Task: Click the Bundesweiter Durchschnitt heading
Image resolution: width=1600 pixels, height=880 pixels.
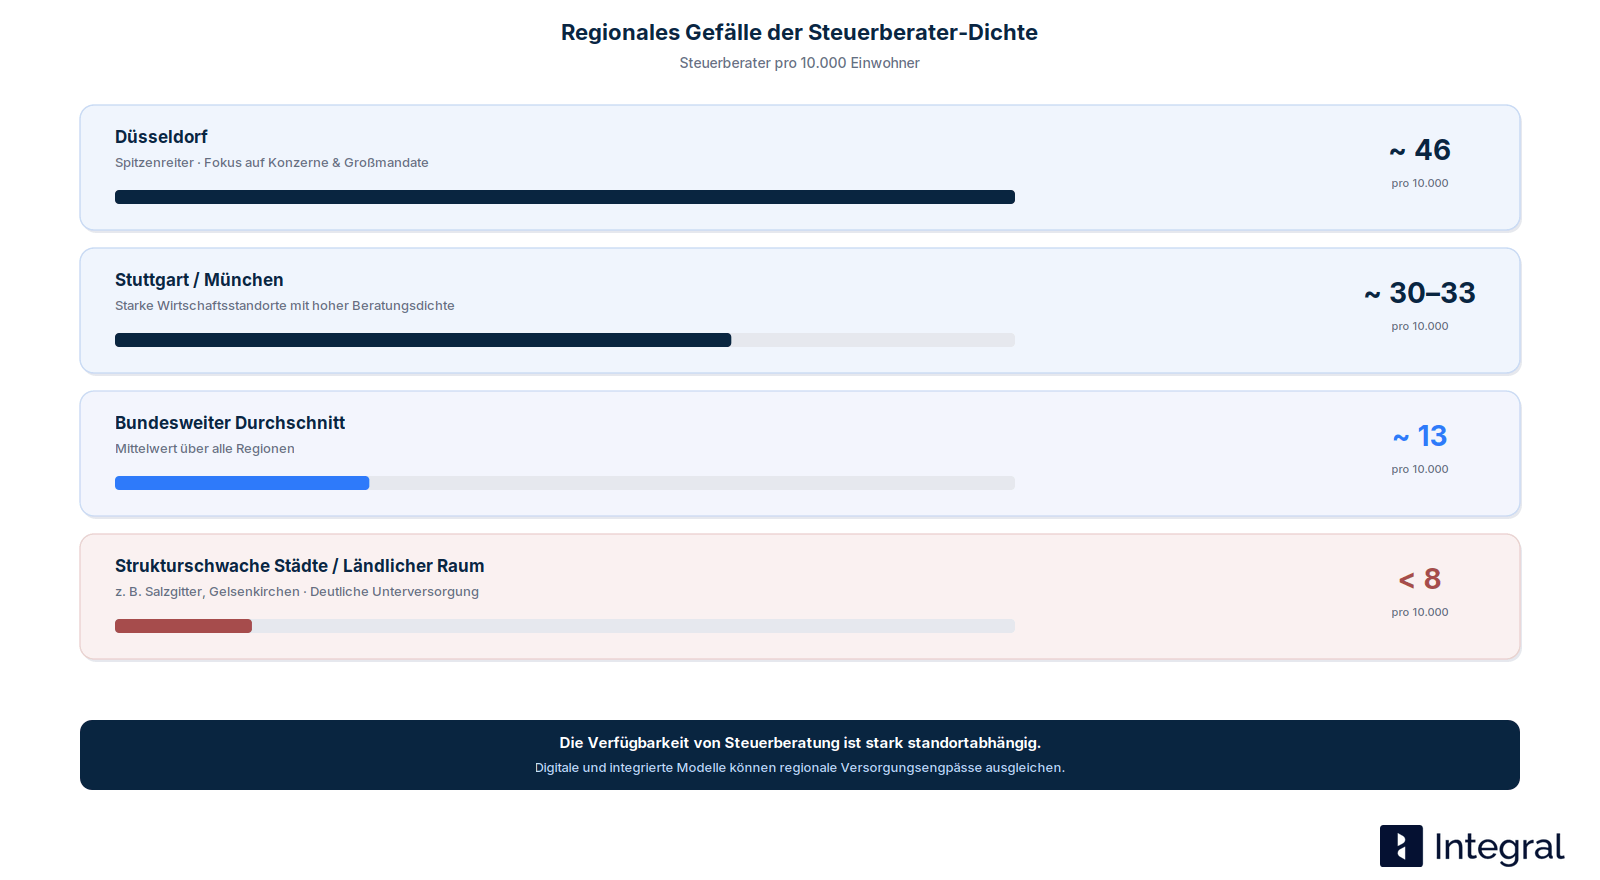Action: pos(230,423)
